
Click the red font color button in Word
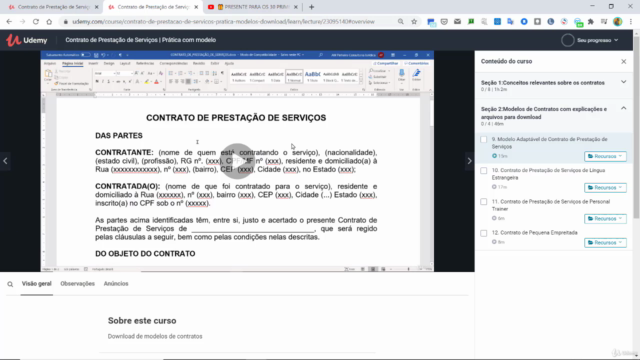(156, 82)
